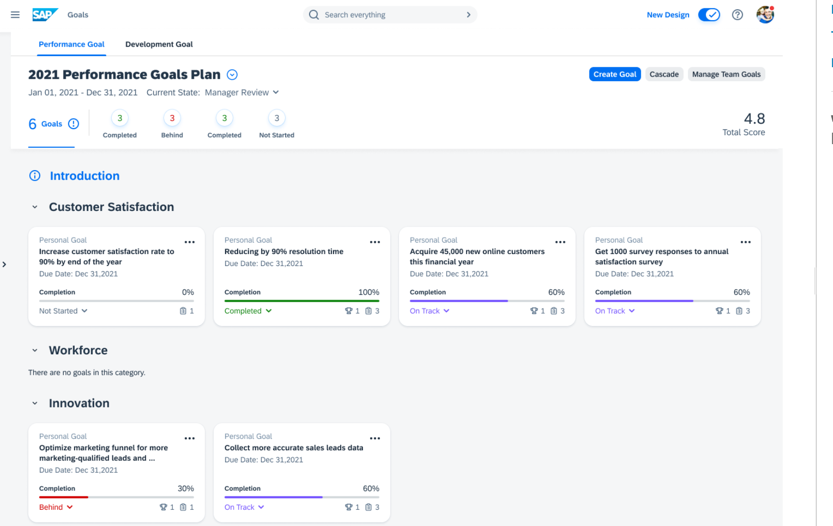Screen dimensions: 833x526
Task: Click the Create Goal button
Action: pyautogui.click(x=615, y=74)
